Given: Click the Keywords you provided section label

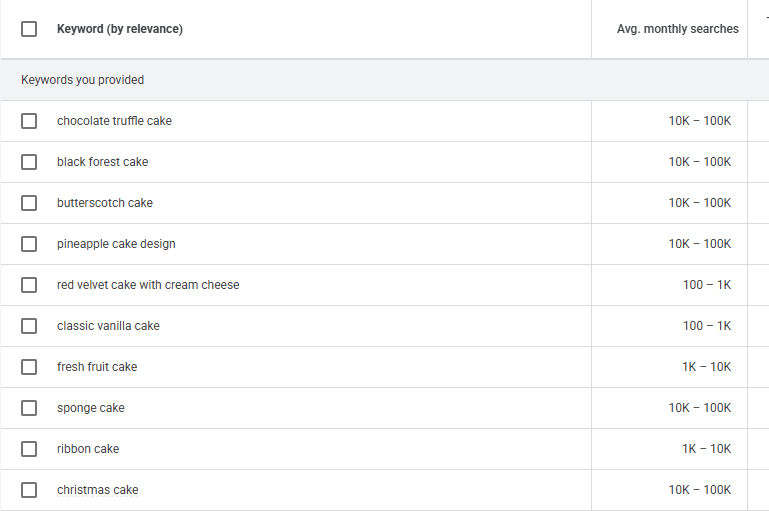Looking at the screenshot, I should tap(82, 80).
